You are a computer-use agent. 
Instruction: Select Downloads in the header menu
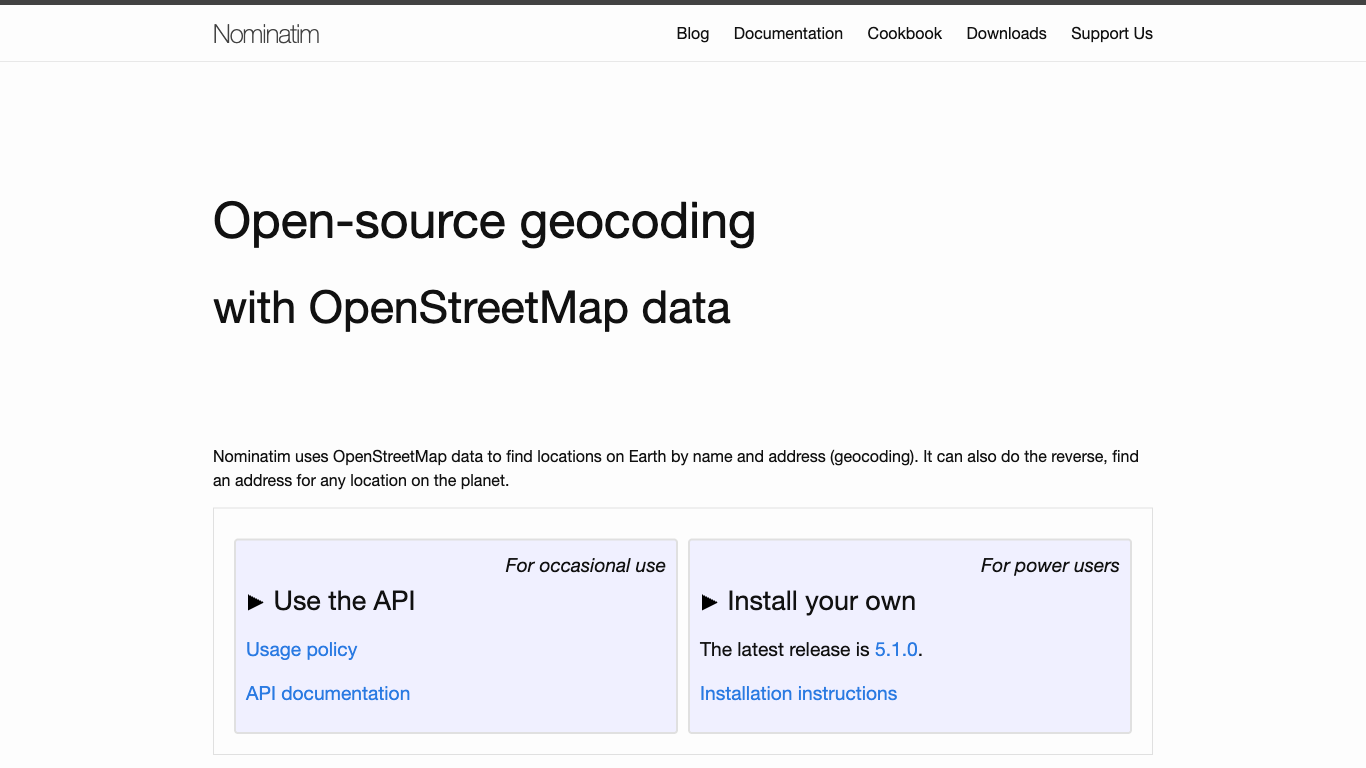[1006, 33]
